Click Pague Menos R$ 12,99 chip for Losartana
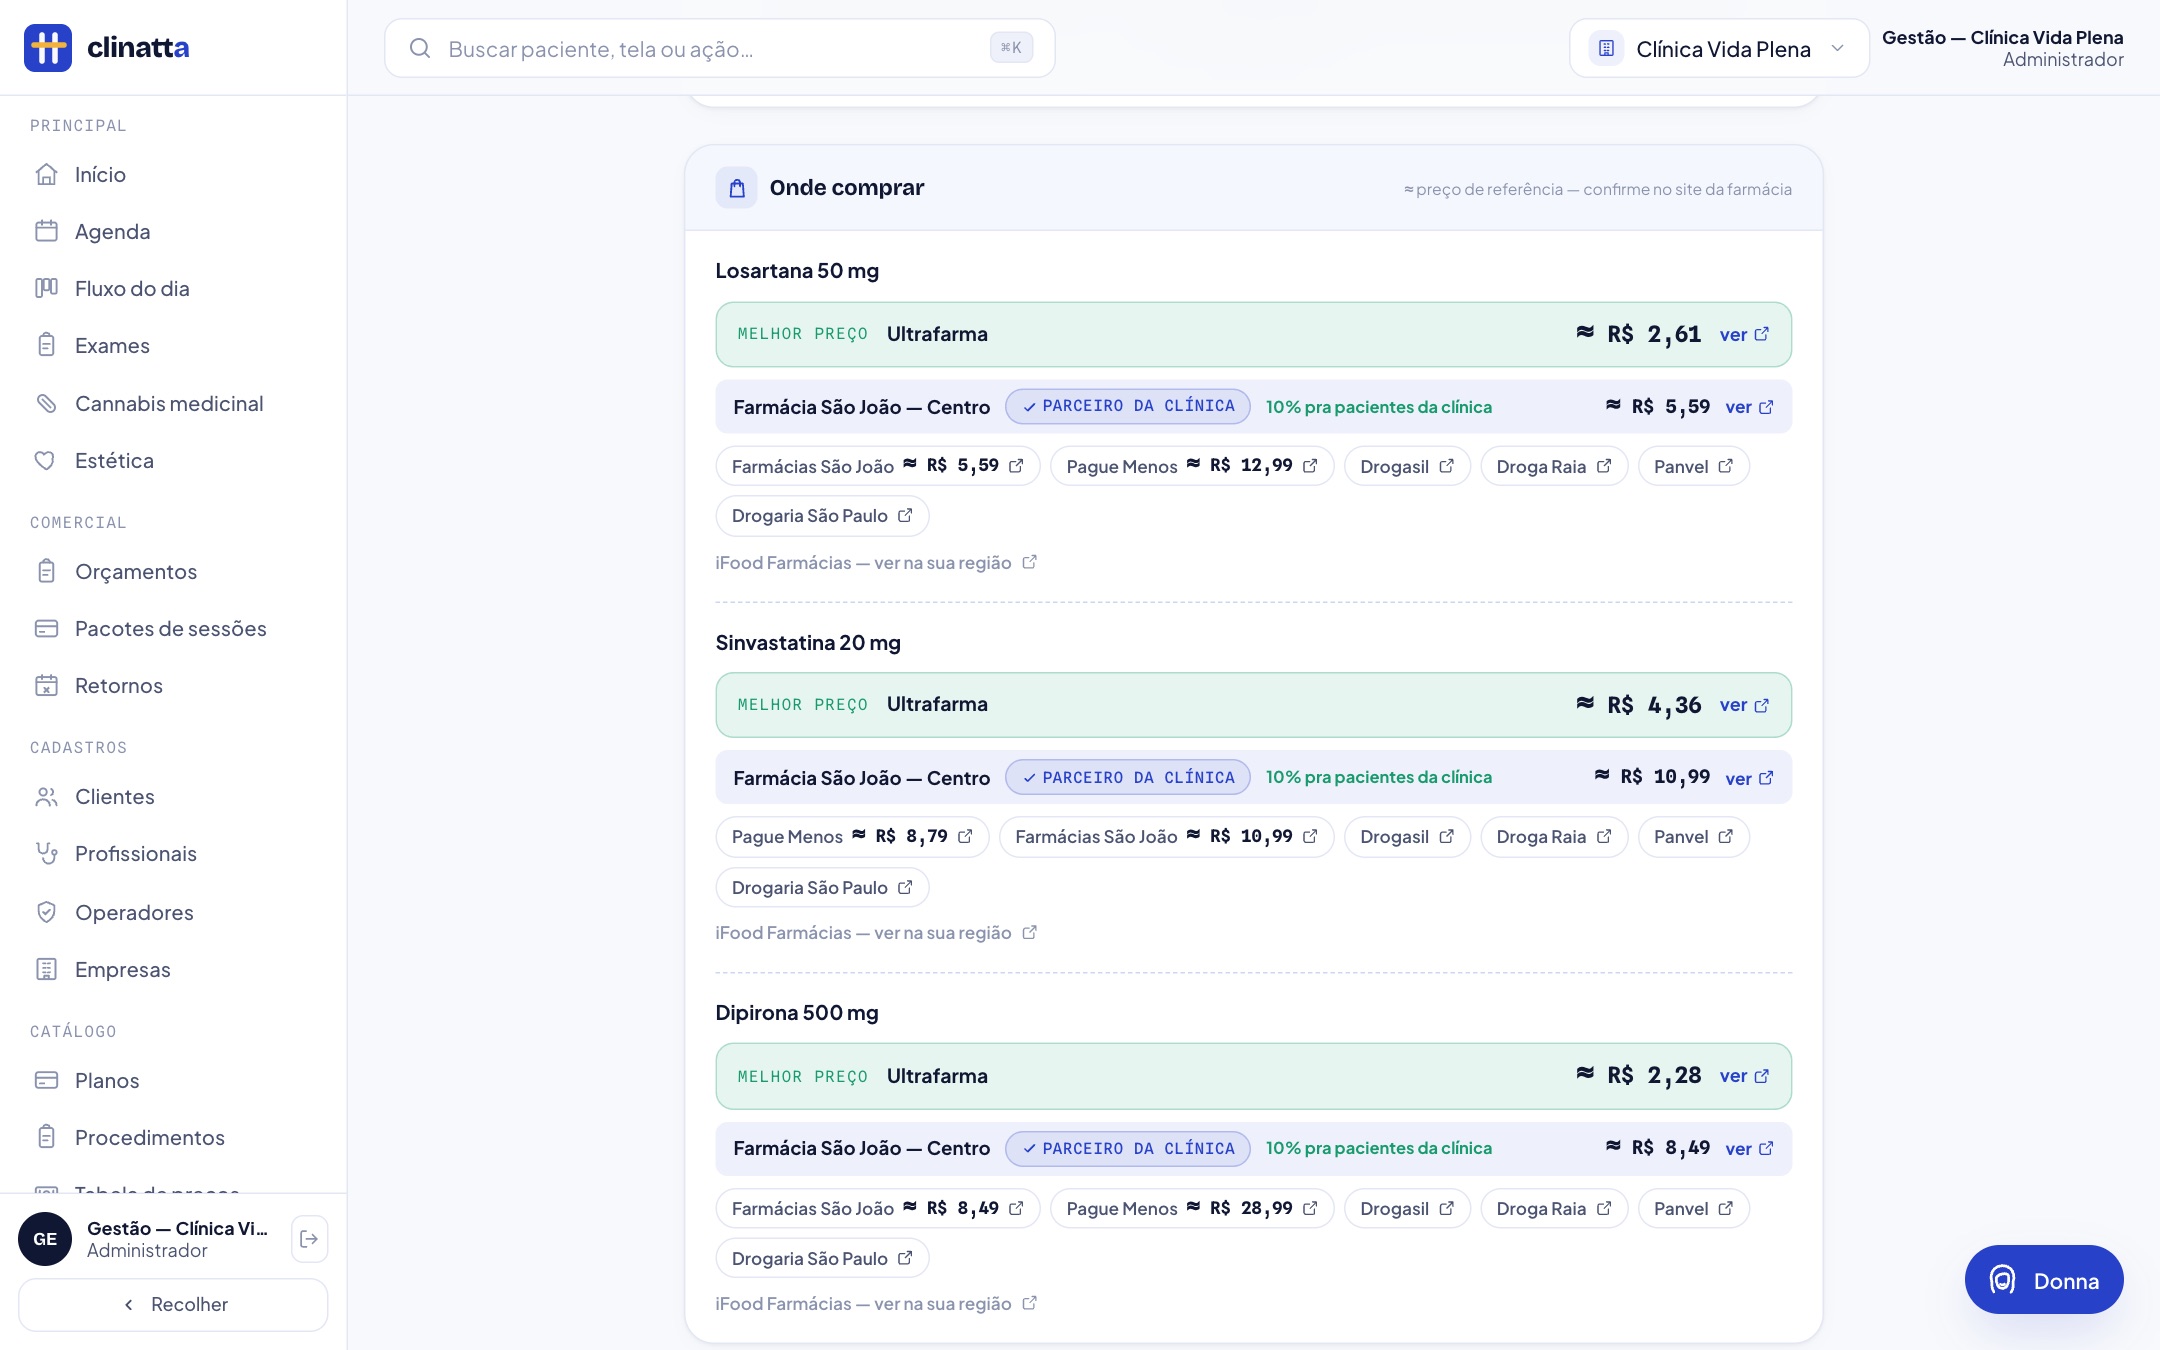This screenshot has width=2160, height=1350. coord(1192,466)
